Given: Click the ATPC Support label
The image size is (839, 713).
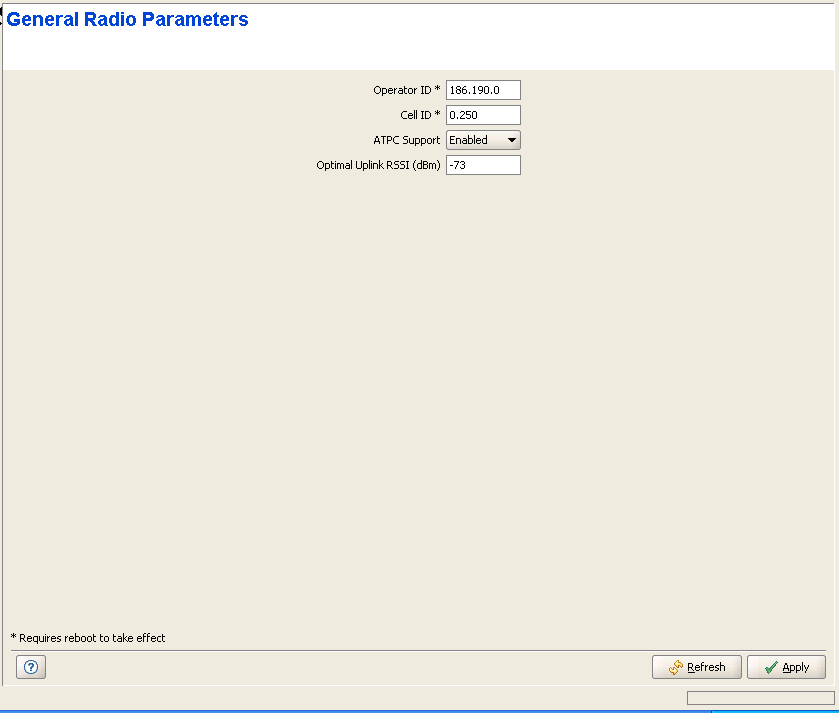Looking at the screenshot, I should 406,140.
